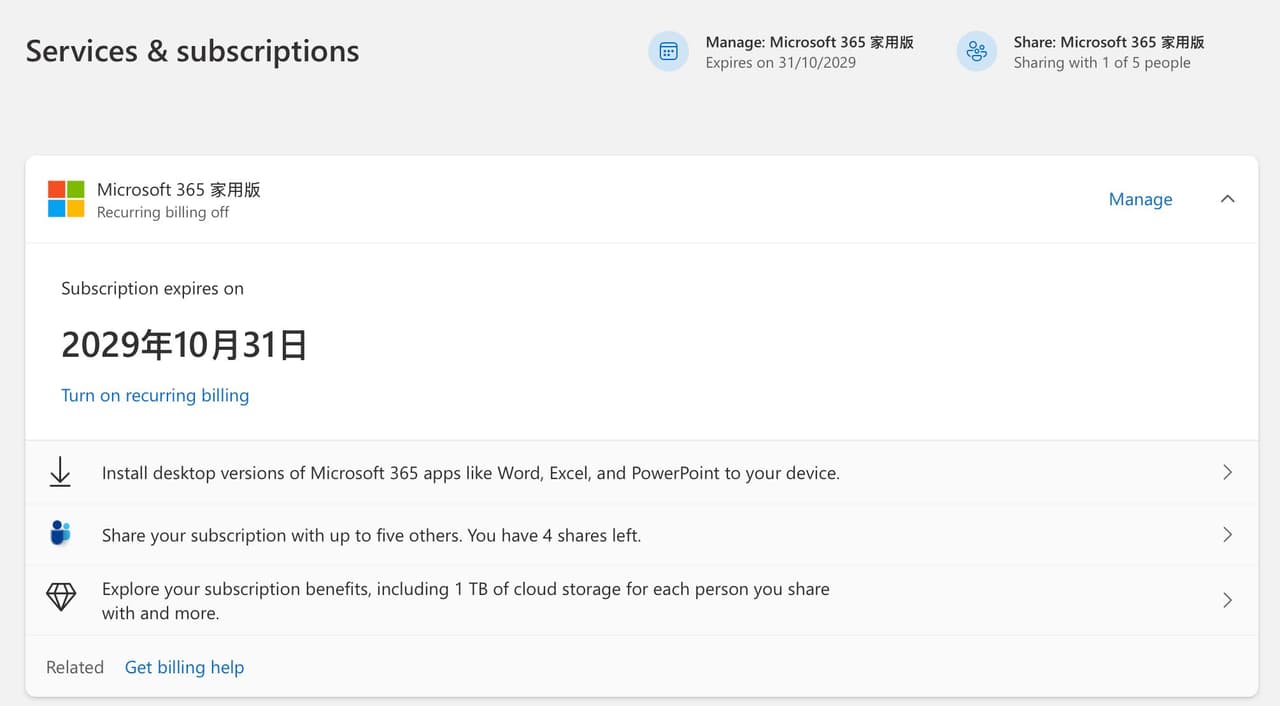Screen dimensions: 1280x706
Task: Click the Services & subscriptions heading
Action: pyautogui.click(x=192, y=51)
